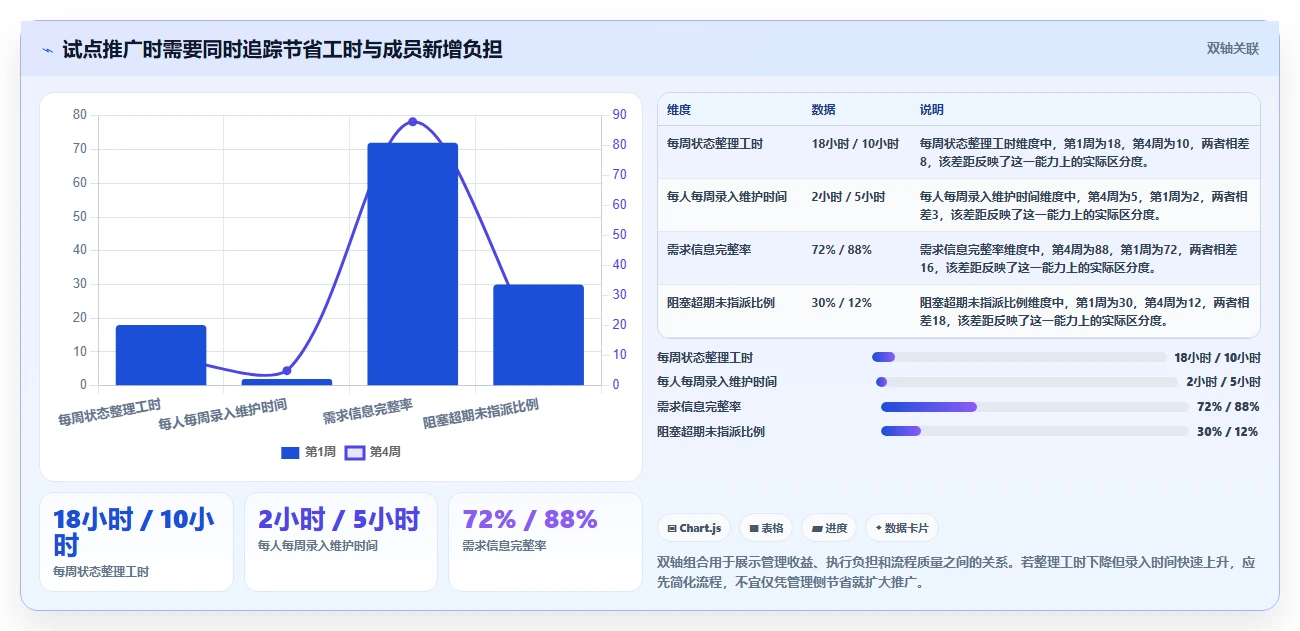The height and width of the screenshot is (631, 1300).
Task: Toggle the 第1周 legend swatch
Action: [290, 452]
